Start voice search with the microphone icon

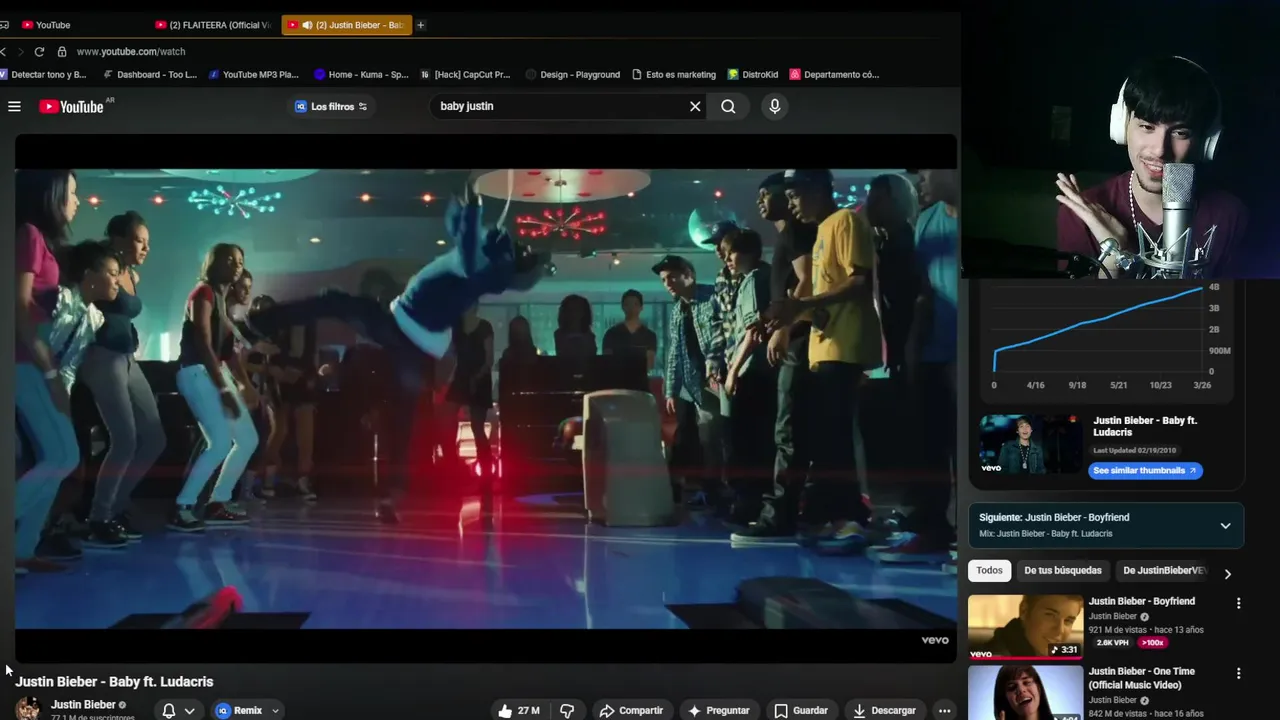pos(774,106)
